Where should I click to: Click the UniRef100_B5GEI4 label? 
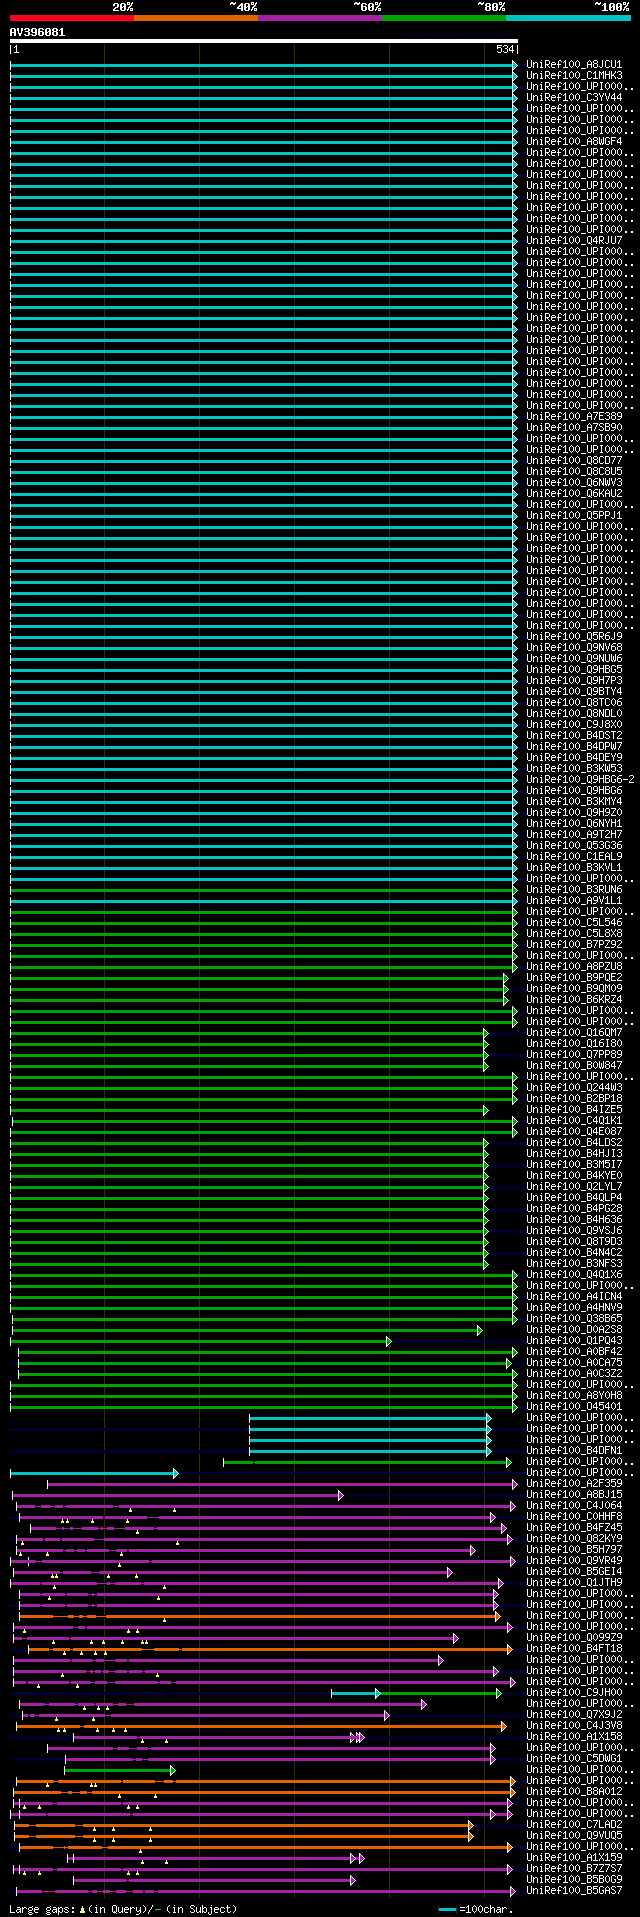pos(574,1571)
